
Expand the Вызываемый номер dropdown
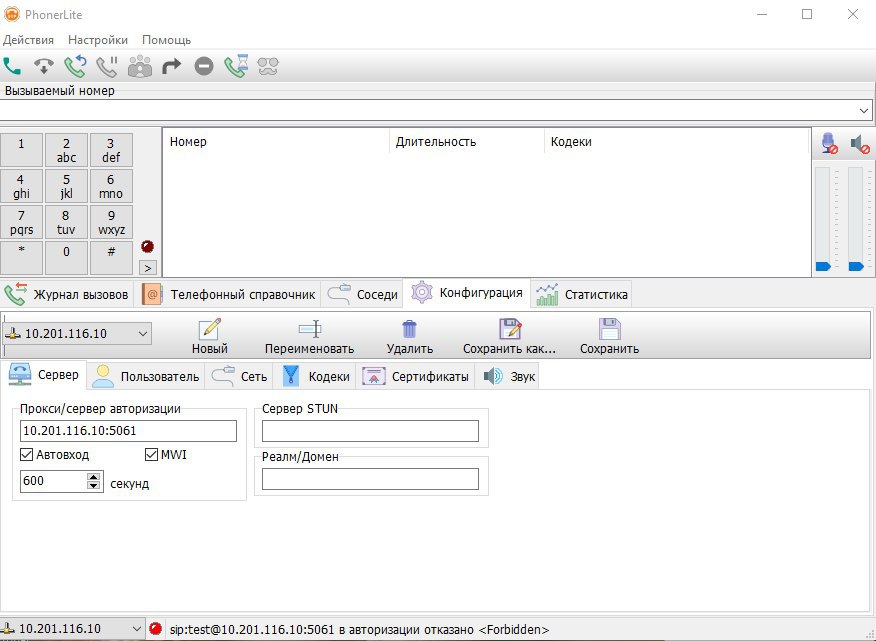(864, 111)
